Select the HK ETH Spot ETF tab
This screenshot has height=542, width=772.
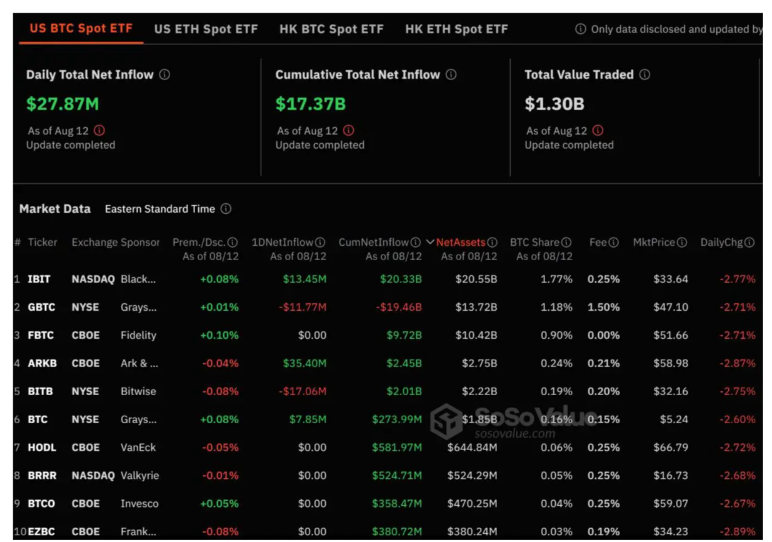(456, 29)
